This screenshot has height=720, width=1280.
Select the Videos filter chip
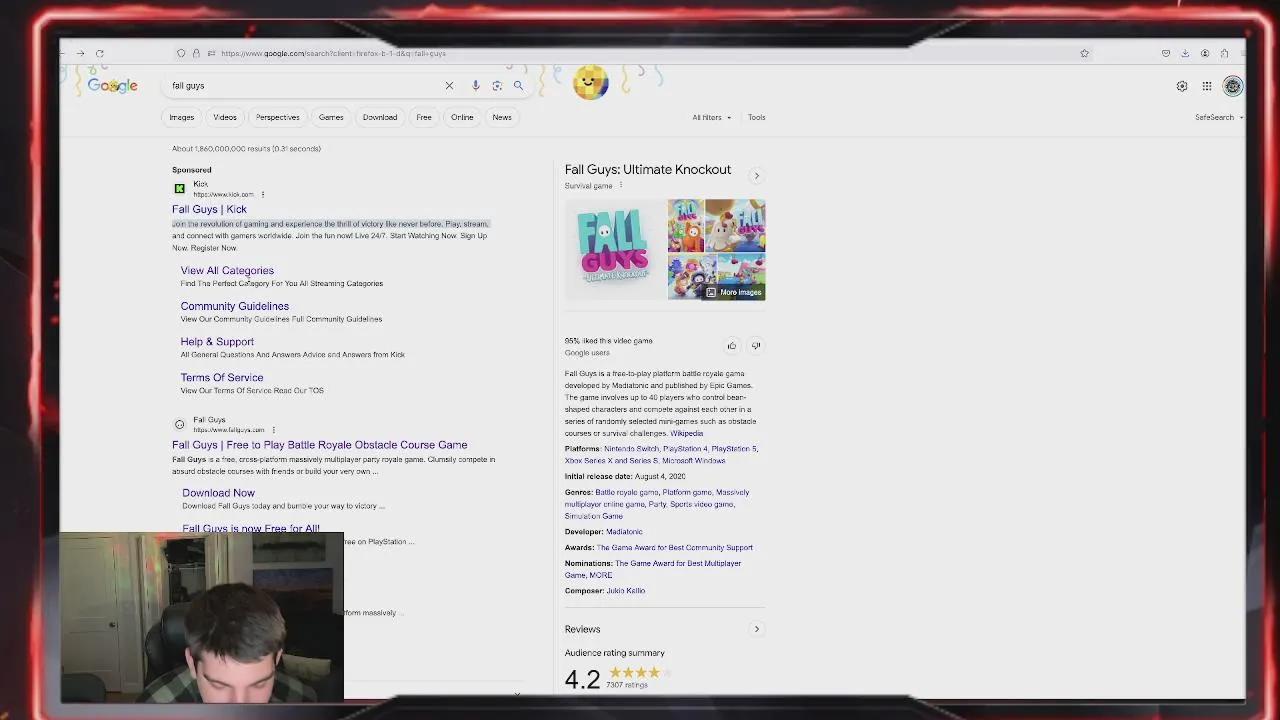pos(225,117)
